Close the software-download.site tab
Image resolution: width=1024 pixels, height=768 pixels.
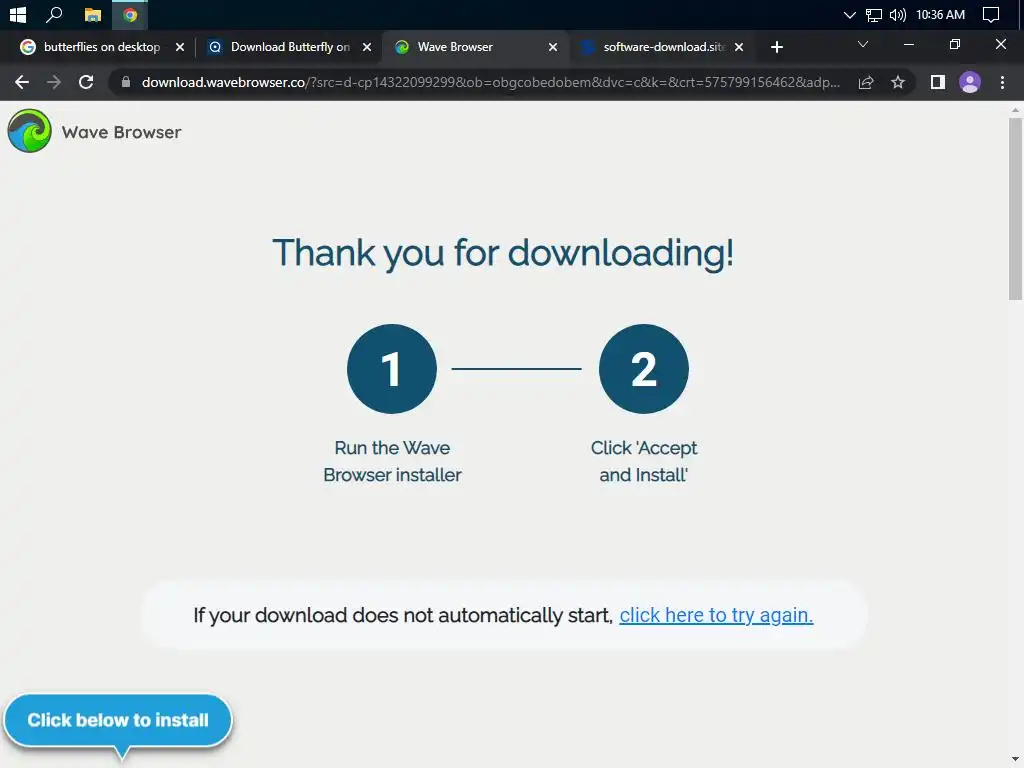tap(739, 47)
